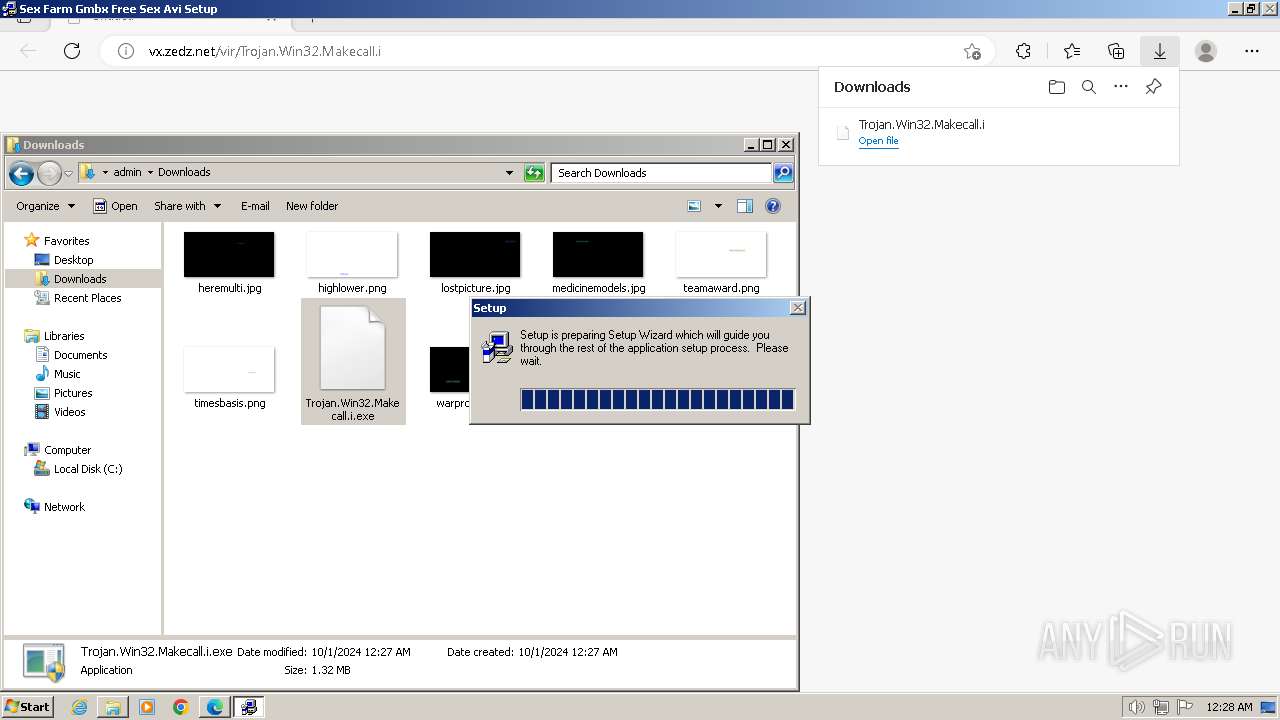Viewport: 1280px width, 720px height.
Task: Open the Explorer address history dropdown
Action: 509,173
